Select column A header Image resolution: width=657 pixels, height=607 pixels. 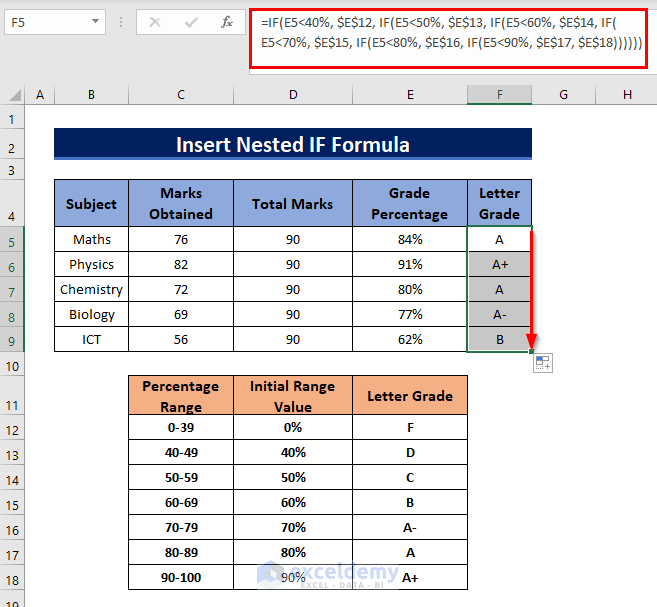(40, 95)
